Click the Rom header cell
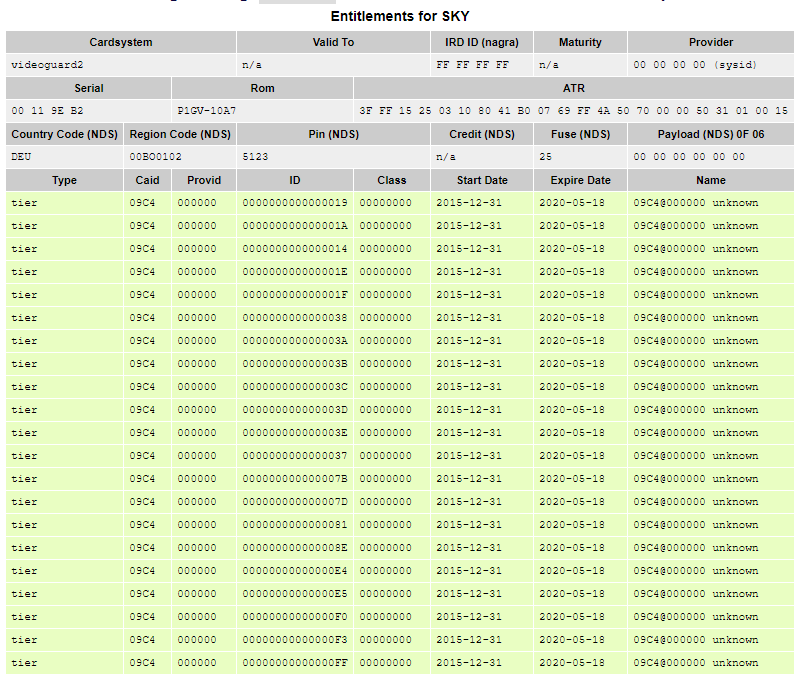Viewport: 801px width, 683px height. click(262, 88)
